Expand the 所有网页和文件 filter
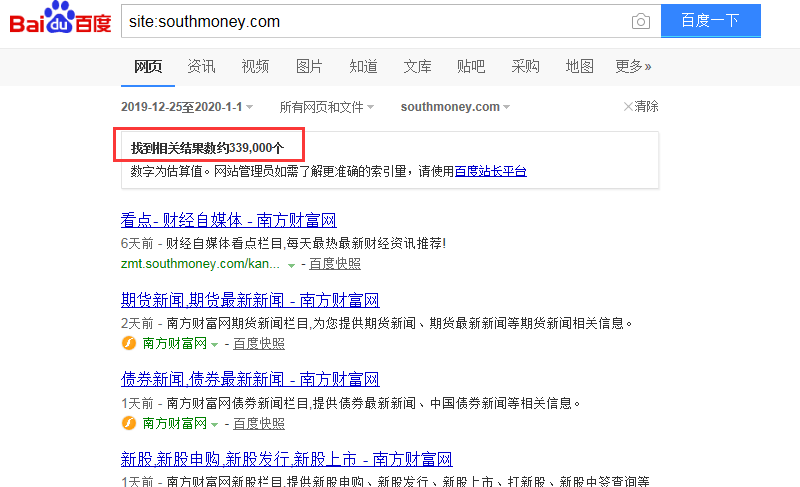The width and height of the screenshot is (800, 487). [327, 107]
